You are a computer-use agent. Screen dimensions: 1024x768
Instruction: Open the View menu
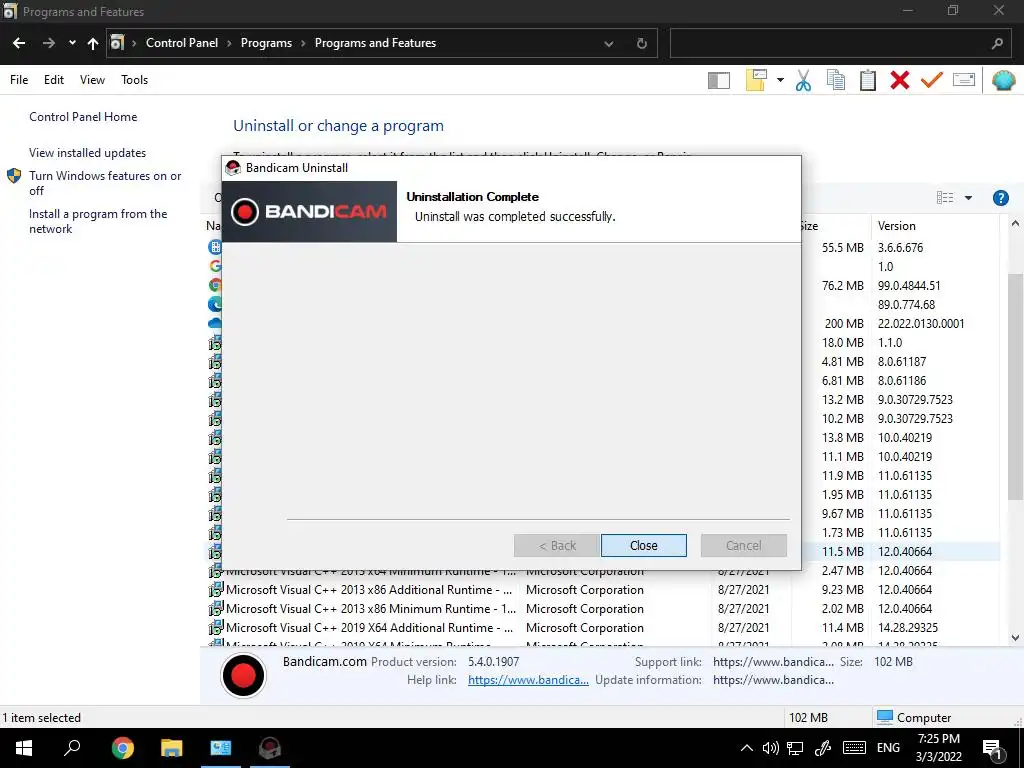tap(92, 80)
